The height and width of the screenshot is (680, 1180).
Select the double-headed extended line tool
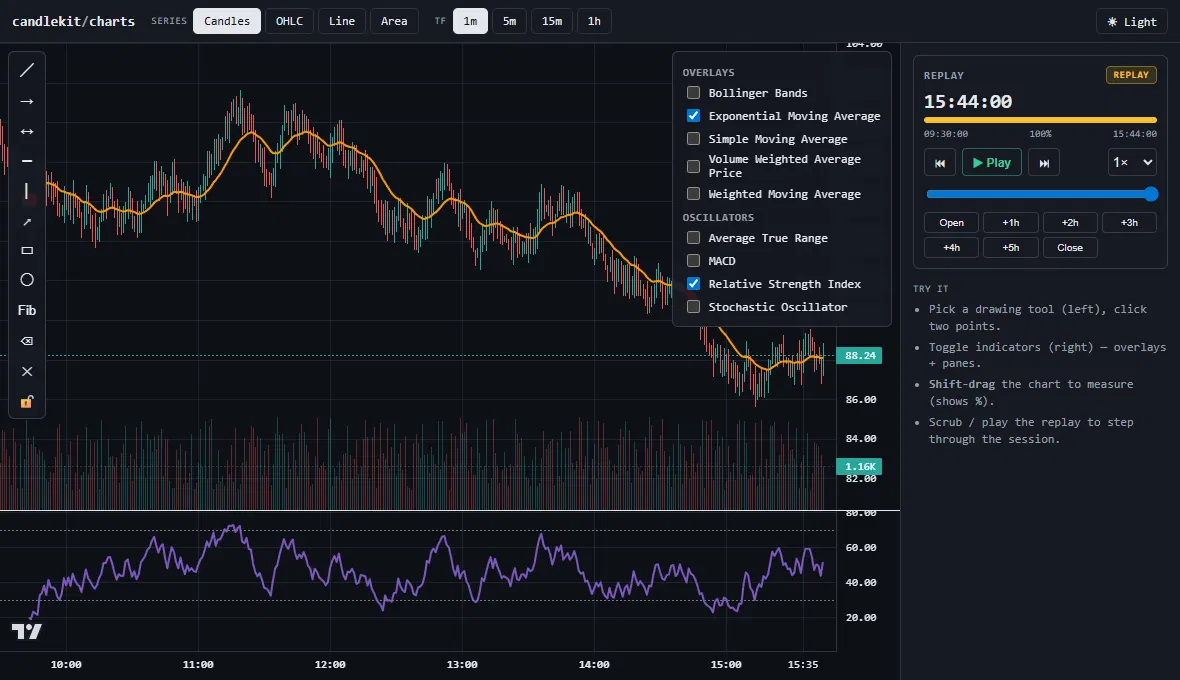(27, 131)
